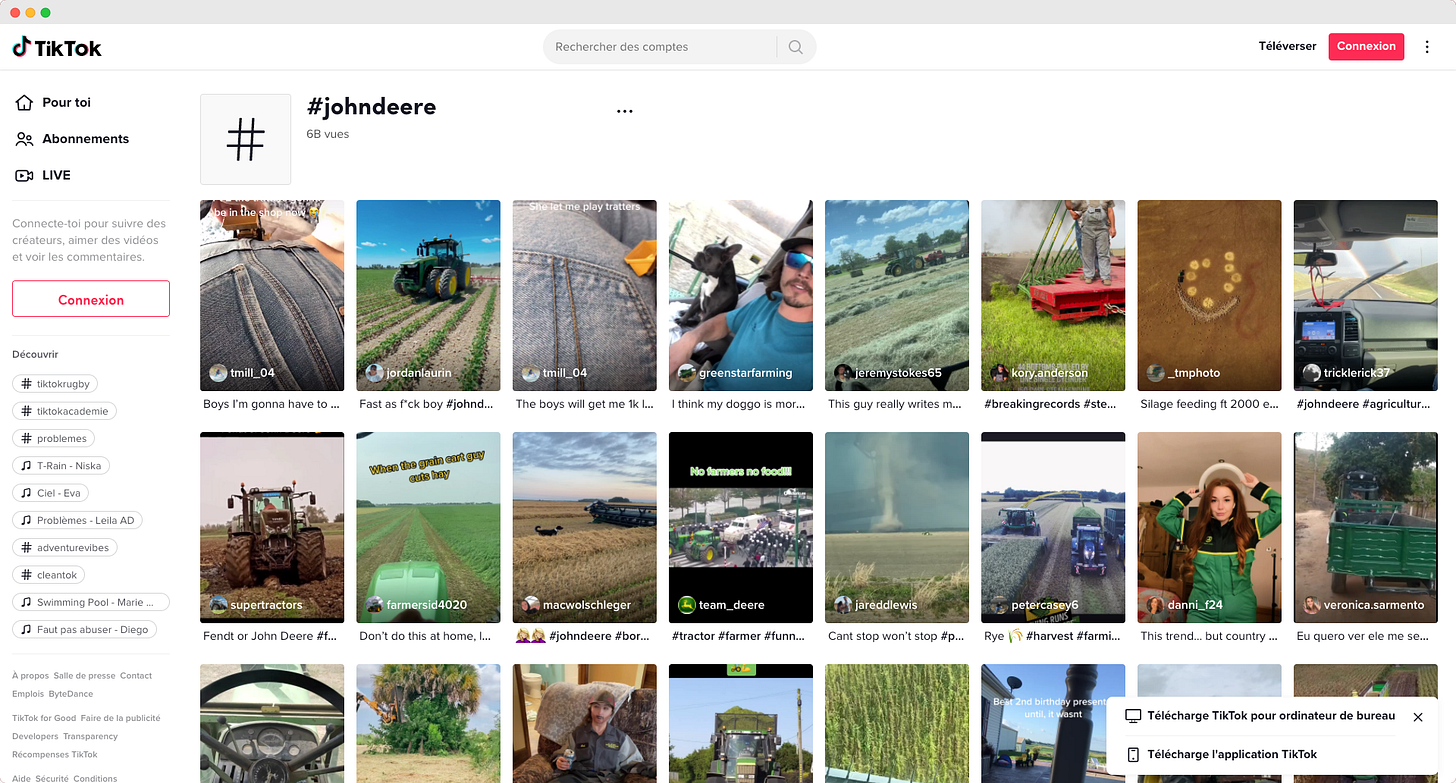Open the Ciel - Eva sound chip
This screenshot has height=783, width=1456.
(x=51, y=493)
